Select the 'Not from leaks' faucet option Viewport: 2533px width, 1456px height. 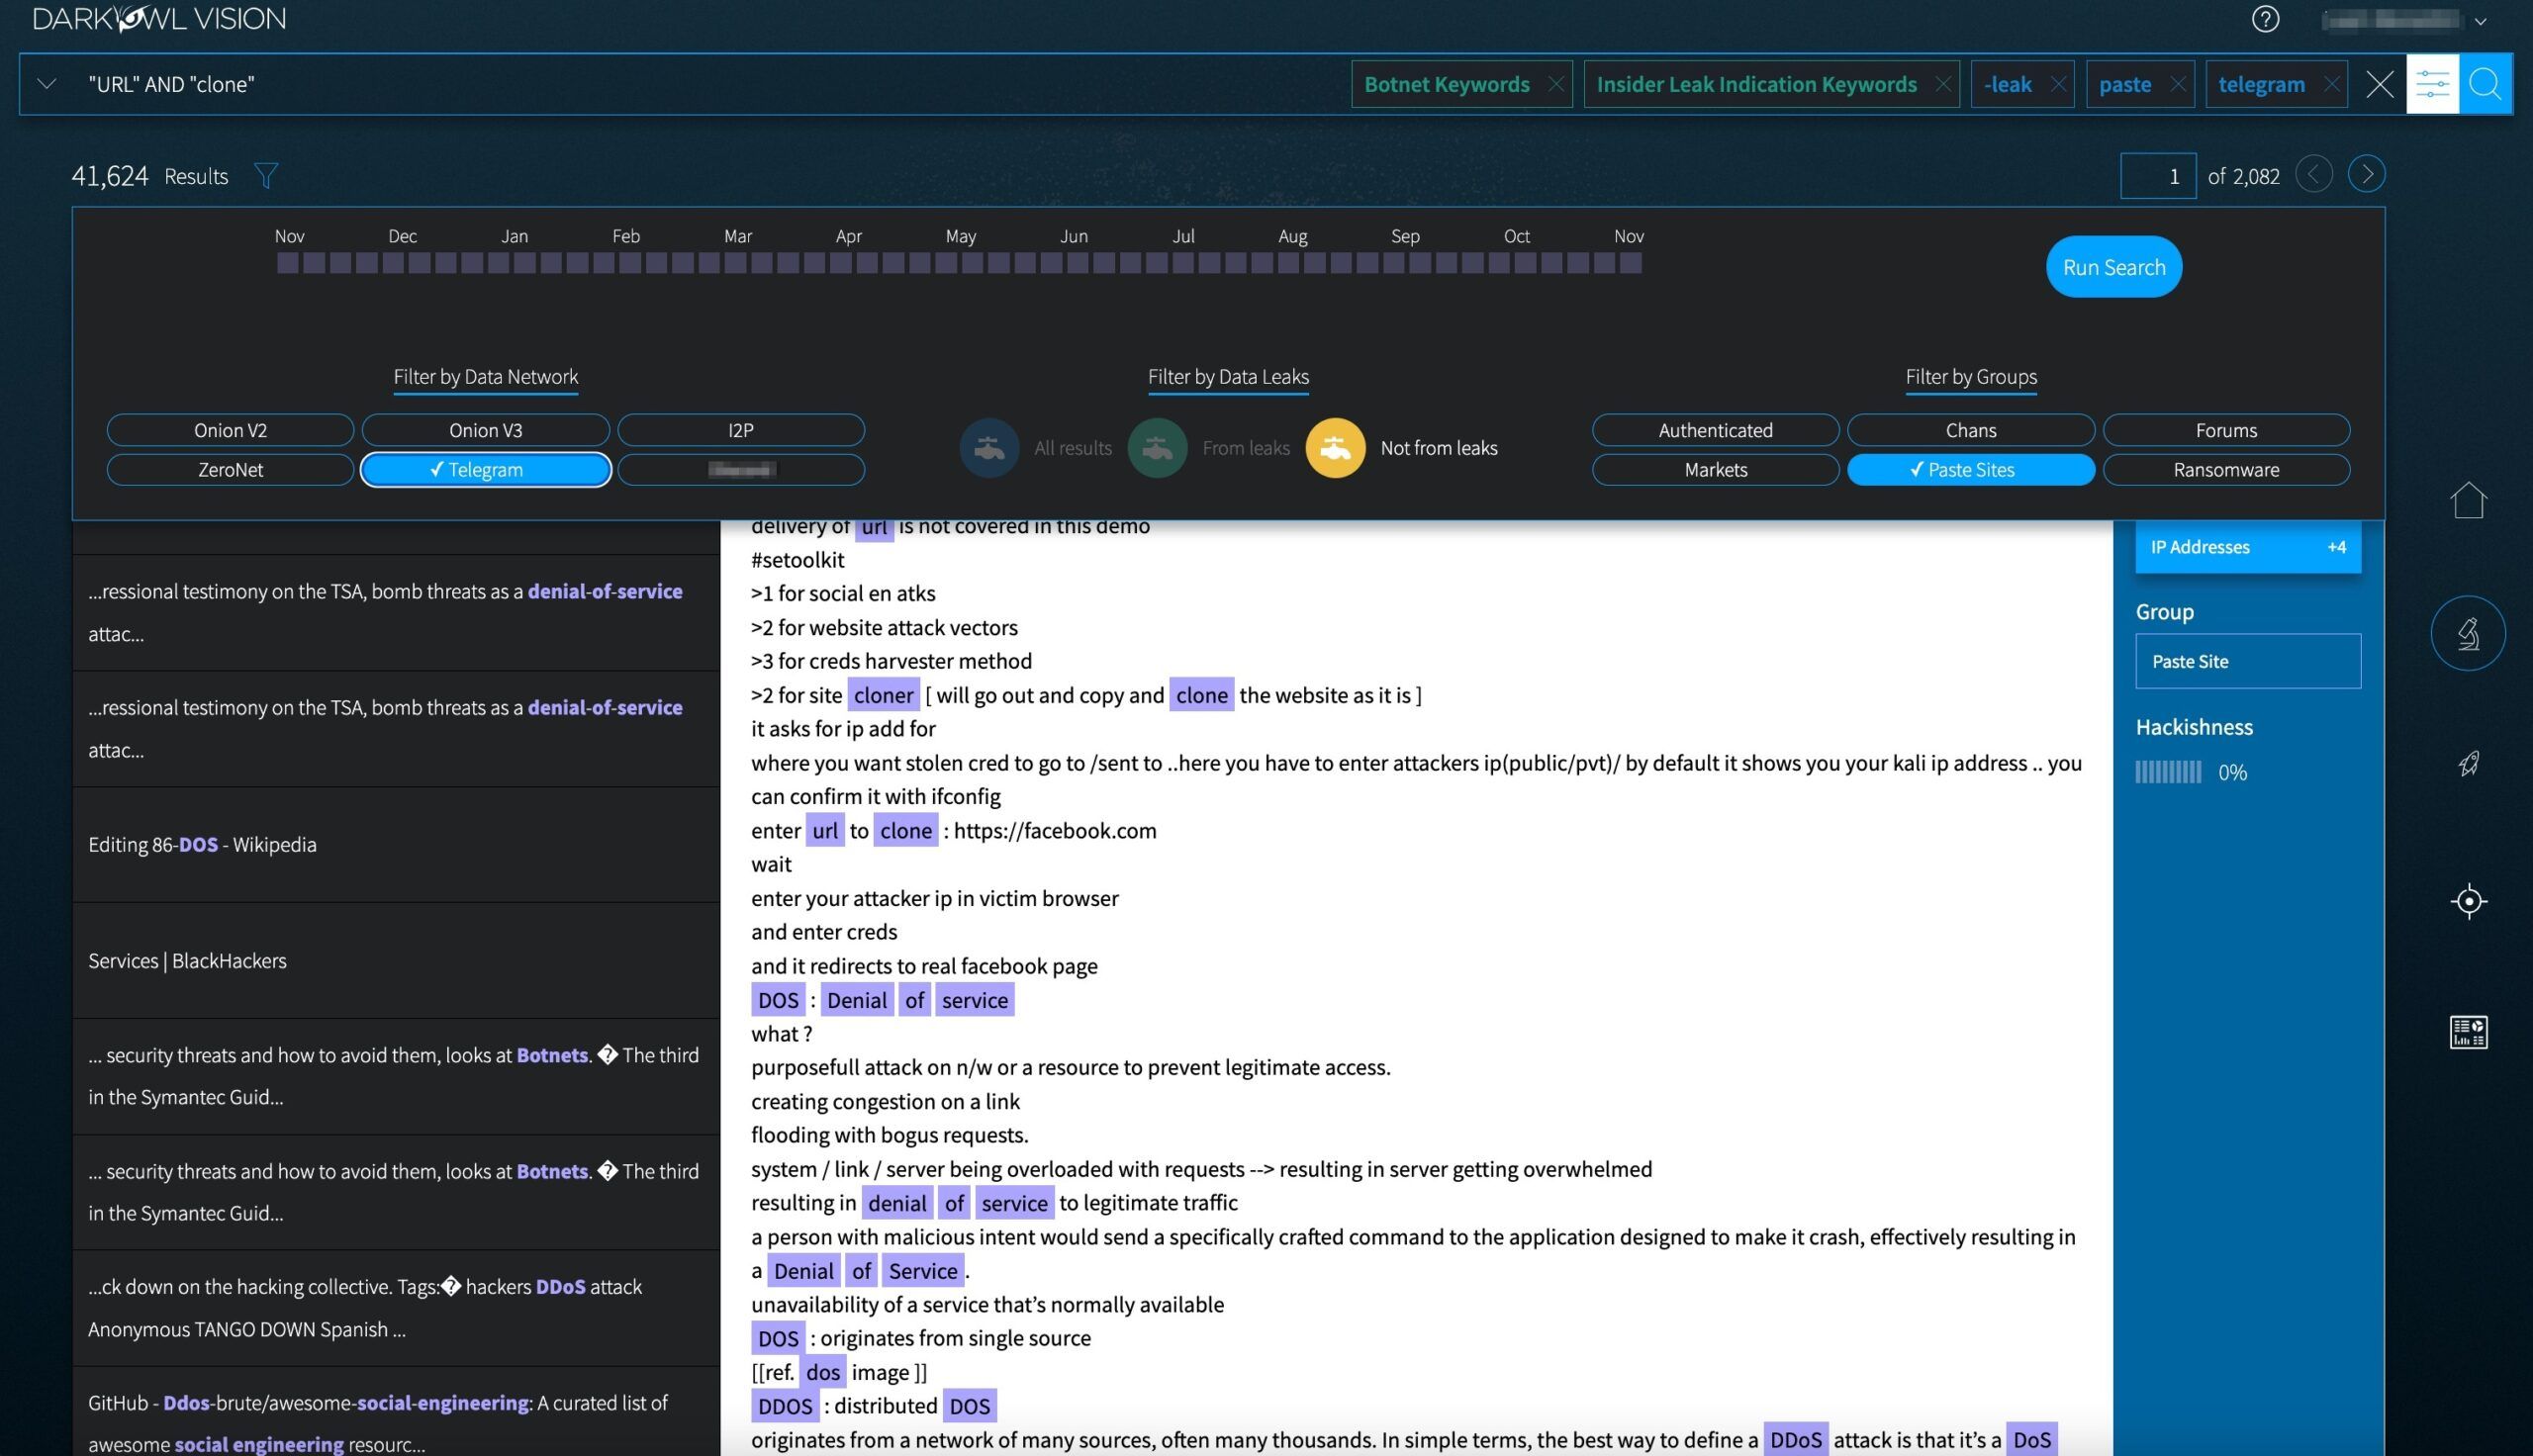pos(1336,447)
